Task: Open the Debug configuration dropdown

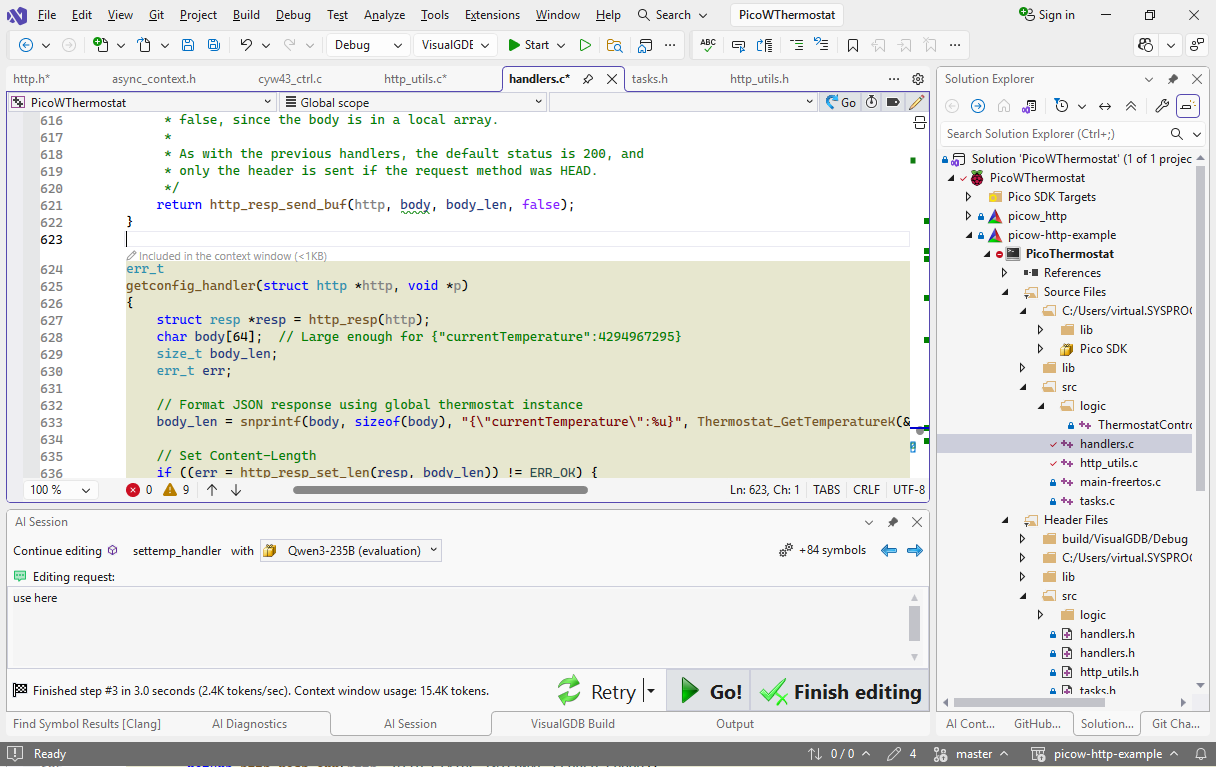Action: (367, 45)
